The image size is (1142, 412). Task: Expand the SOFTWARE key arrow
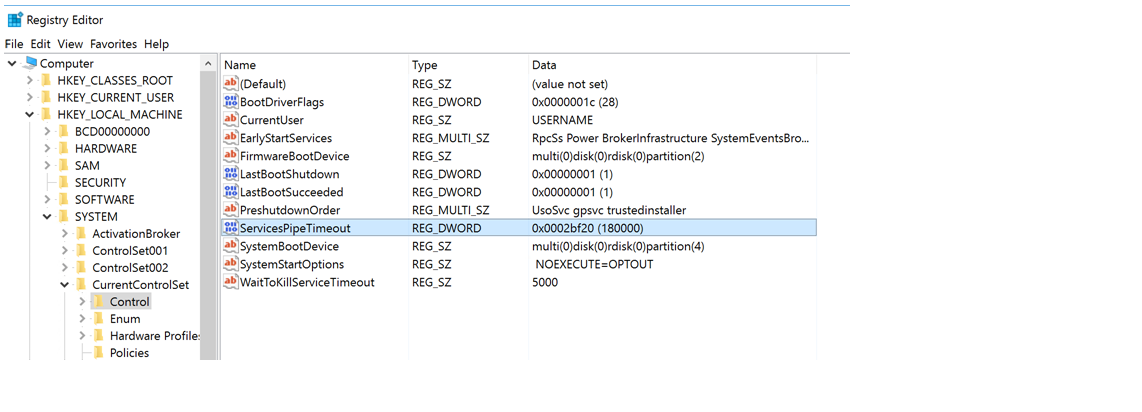tap(47, 199)
